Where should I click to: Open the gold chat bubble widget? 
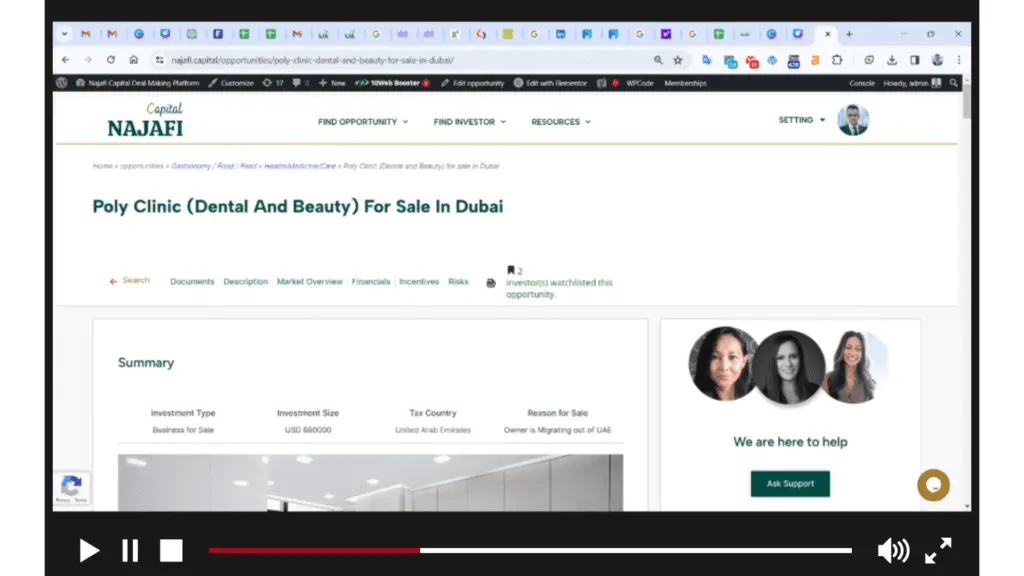[x=933, y=485]
